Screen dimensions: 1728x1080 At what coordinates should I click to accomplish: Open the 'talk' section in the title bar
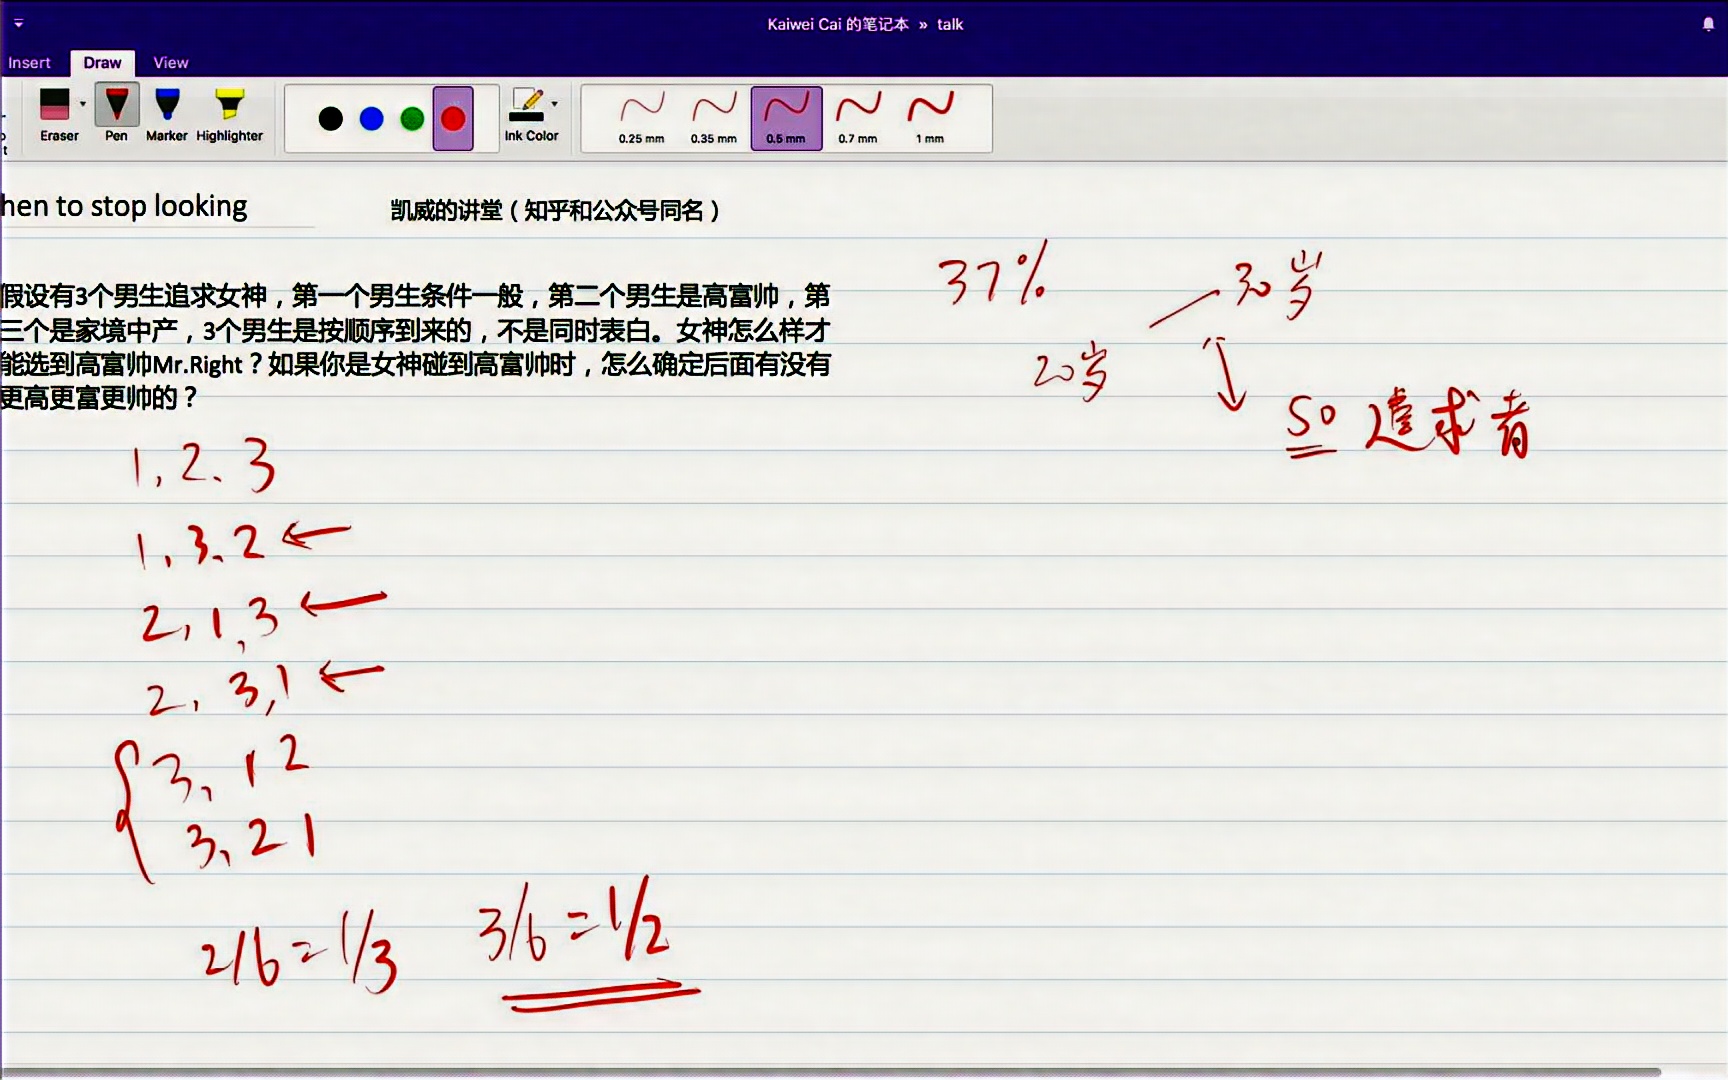coord(949,23)
